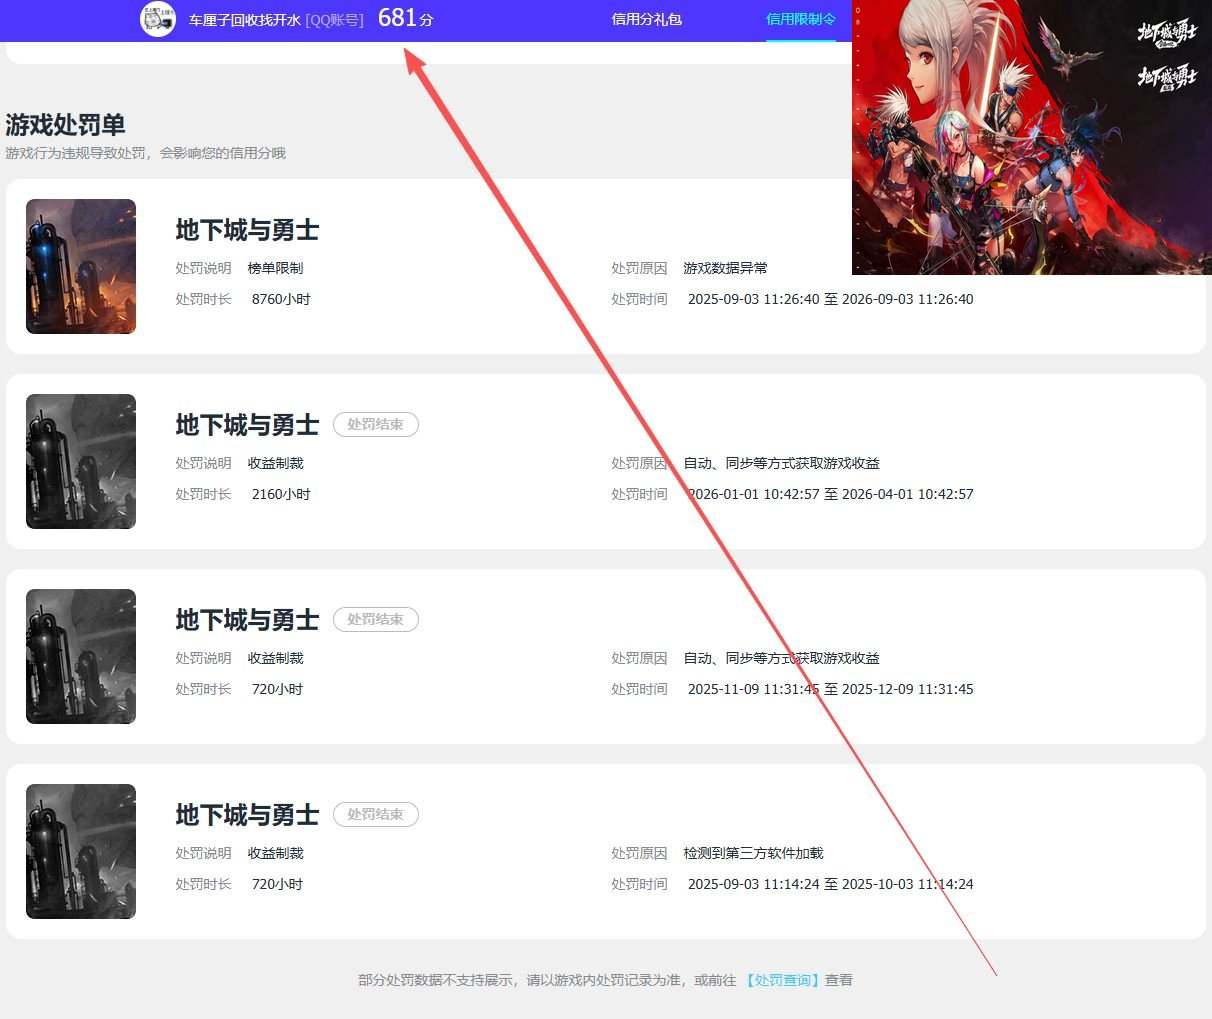1212x1019 pixels.
Task: Select the 榜单限制 penalty description
Action: [275, 268]
